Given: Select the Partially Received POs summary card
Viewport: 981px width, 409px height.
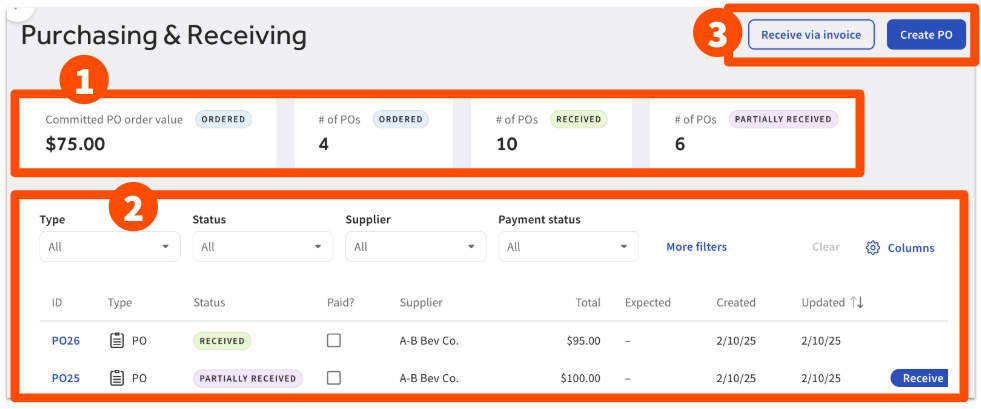Looking at the screenshot, I should point(751,132).
